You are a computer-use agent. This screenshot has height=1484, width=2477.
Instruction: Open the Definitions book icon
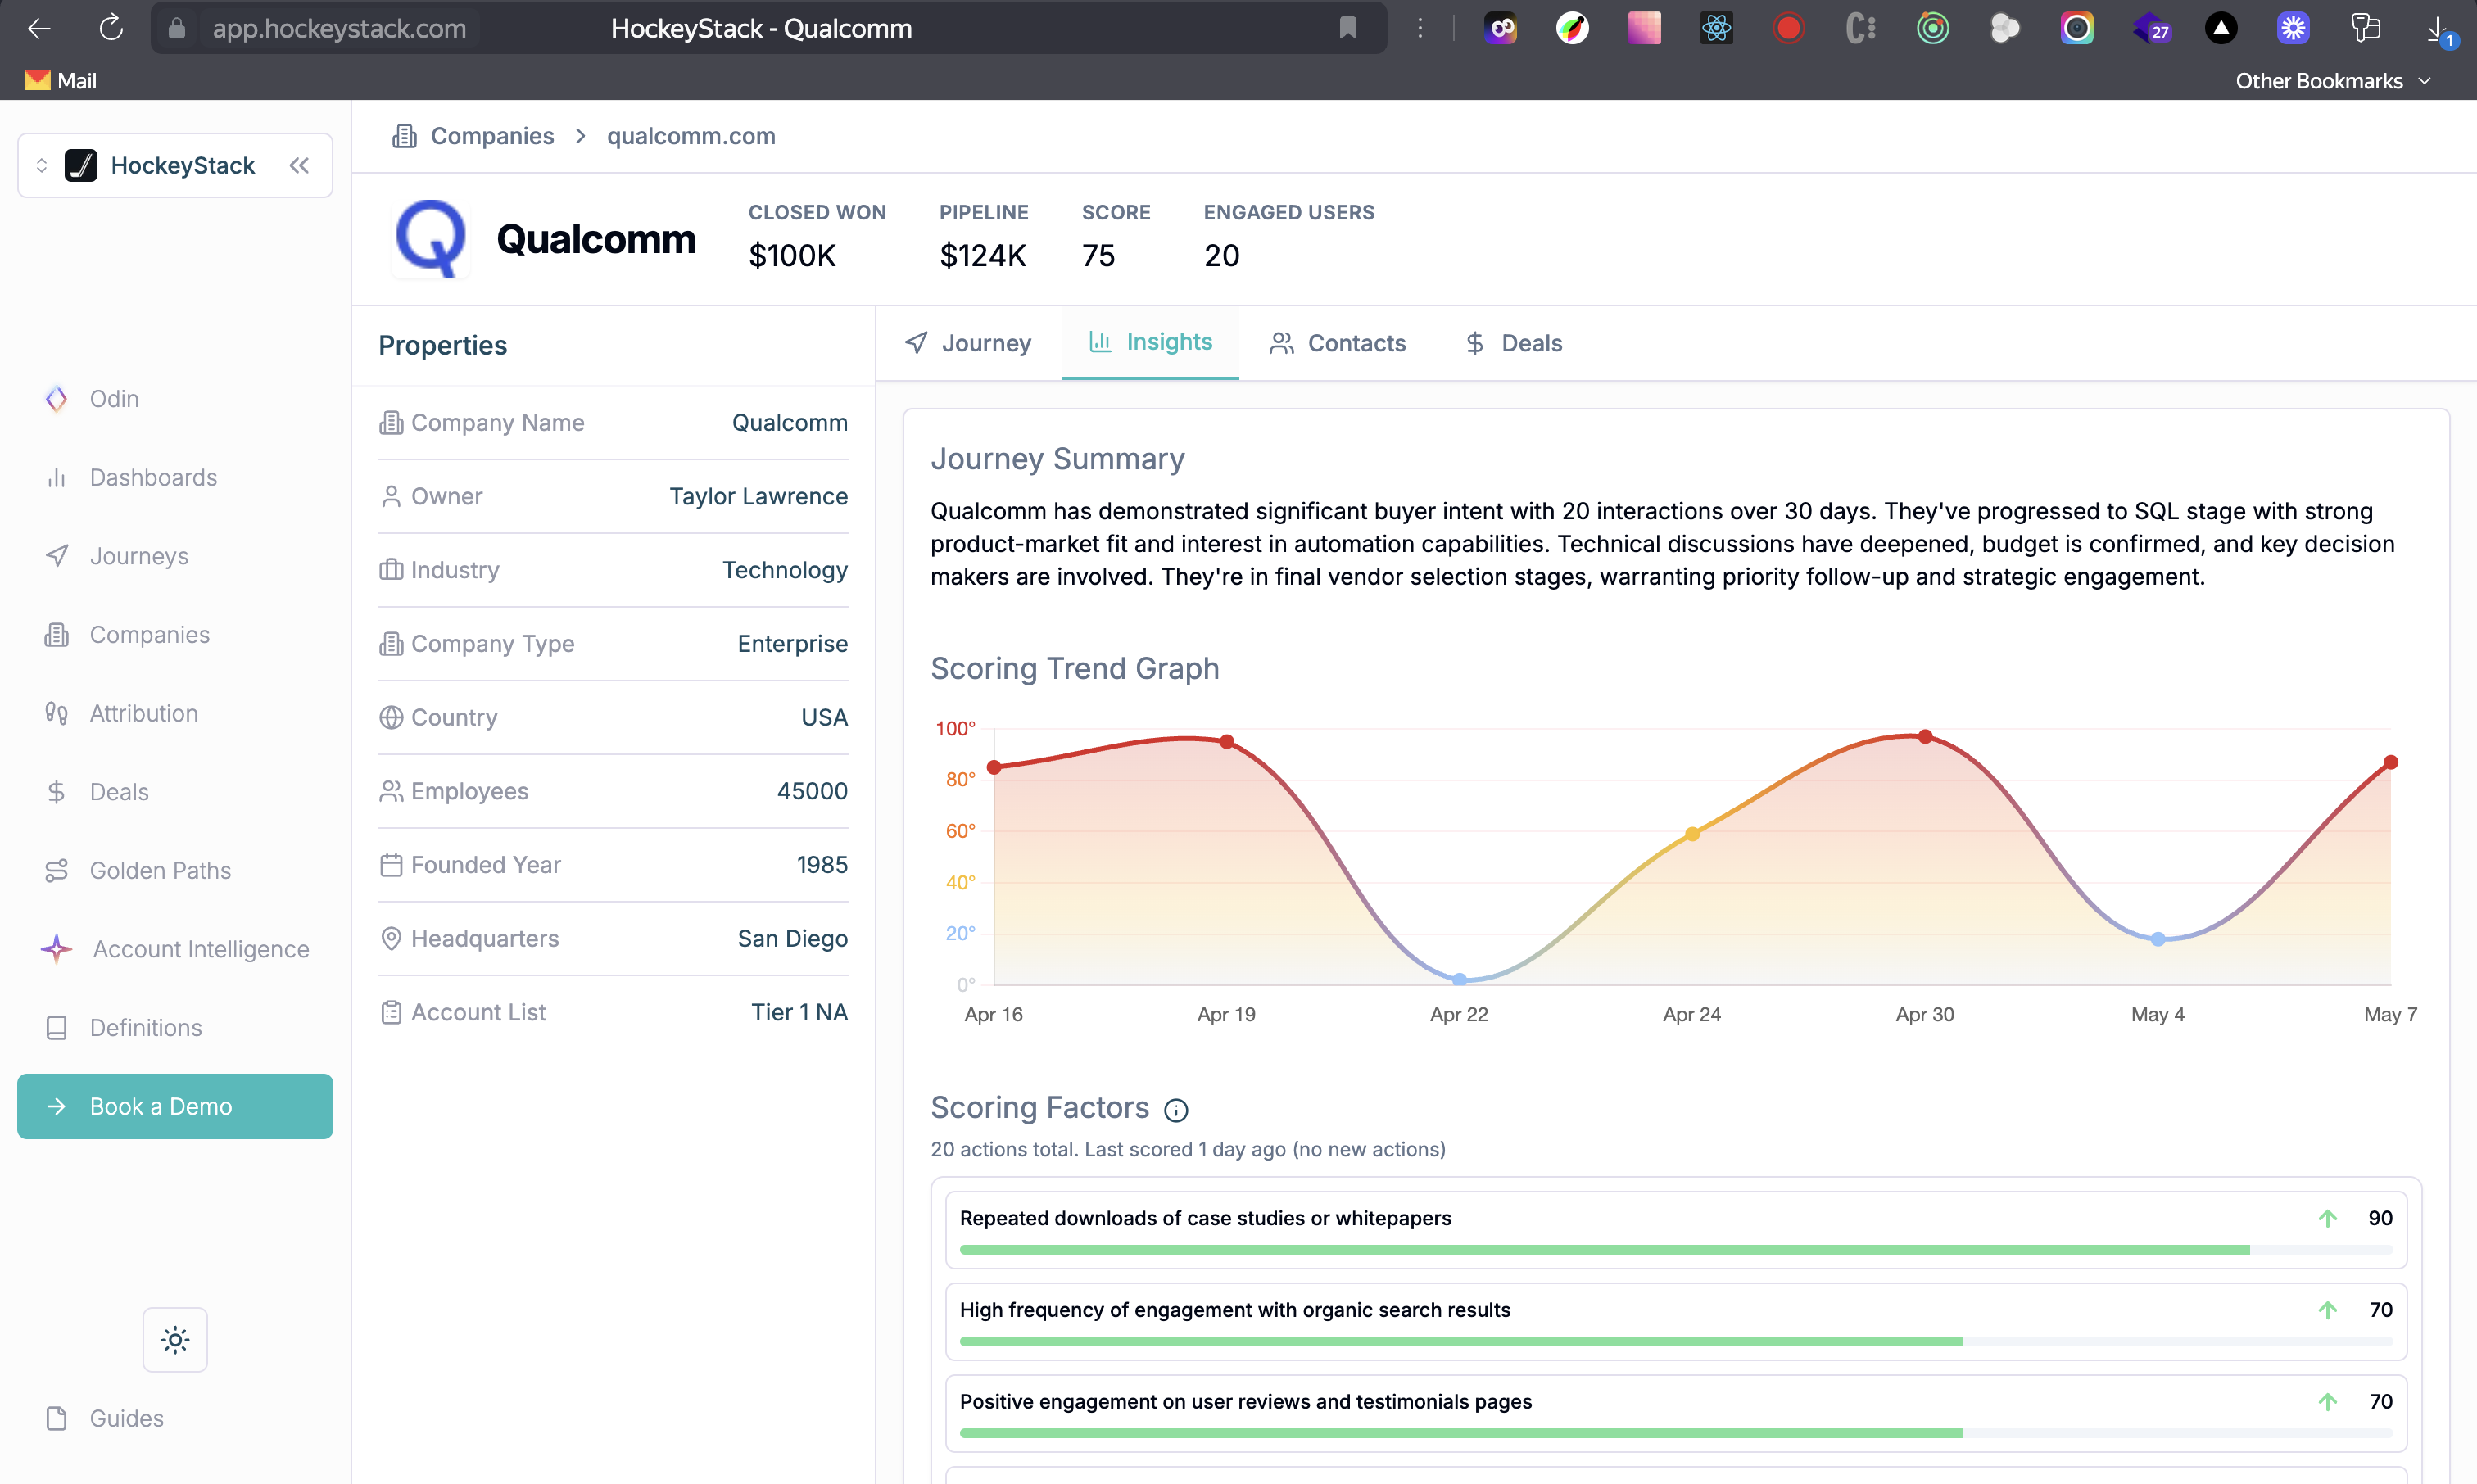tap(56, 1028)
